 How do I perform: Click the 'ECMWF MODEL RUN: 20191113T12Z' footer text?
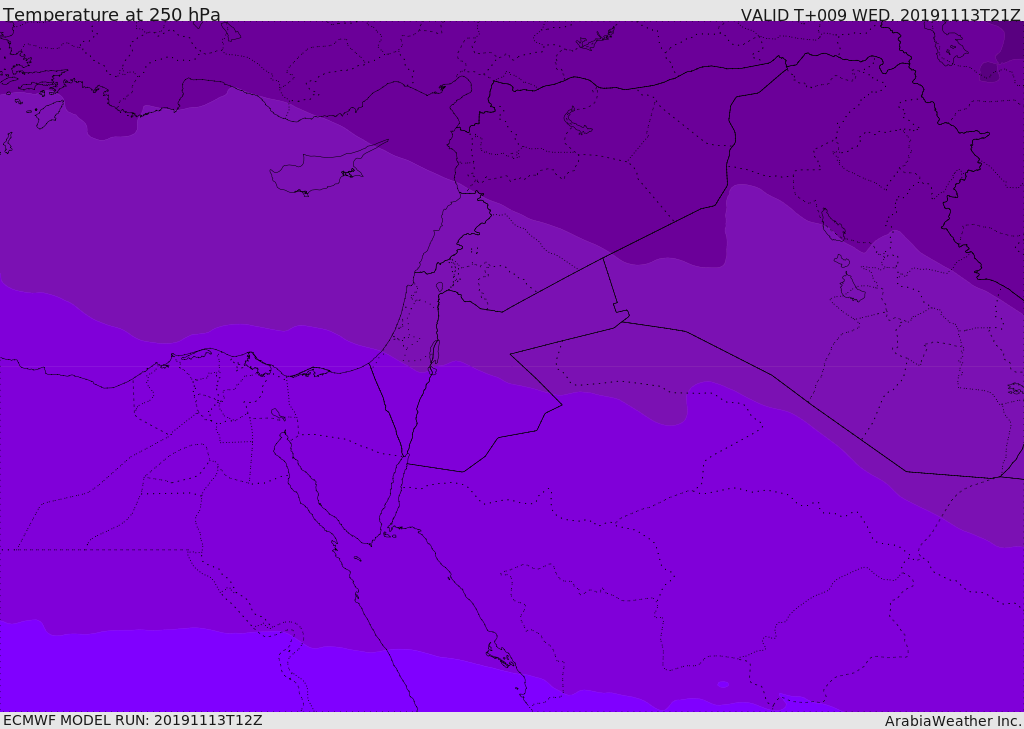pyautogui.click(x=133, y=720)
